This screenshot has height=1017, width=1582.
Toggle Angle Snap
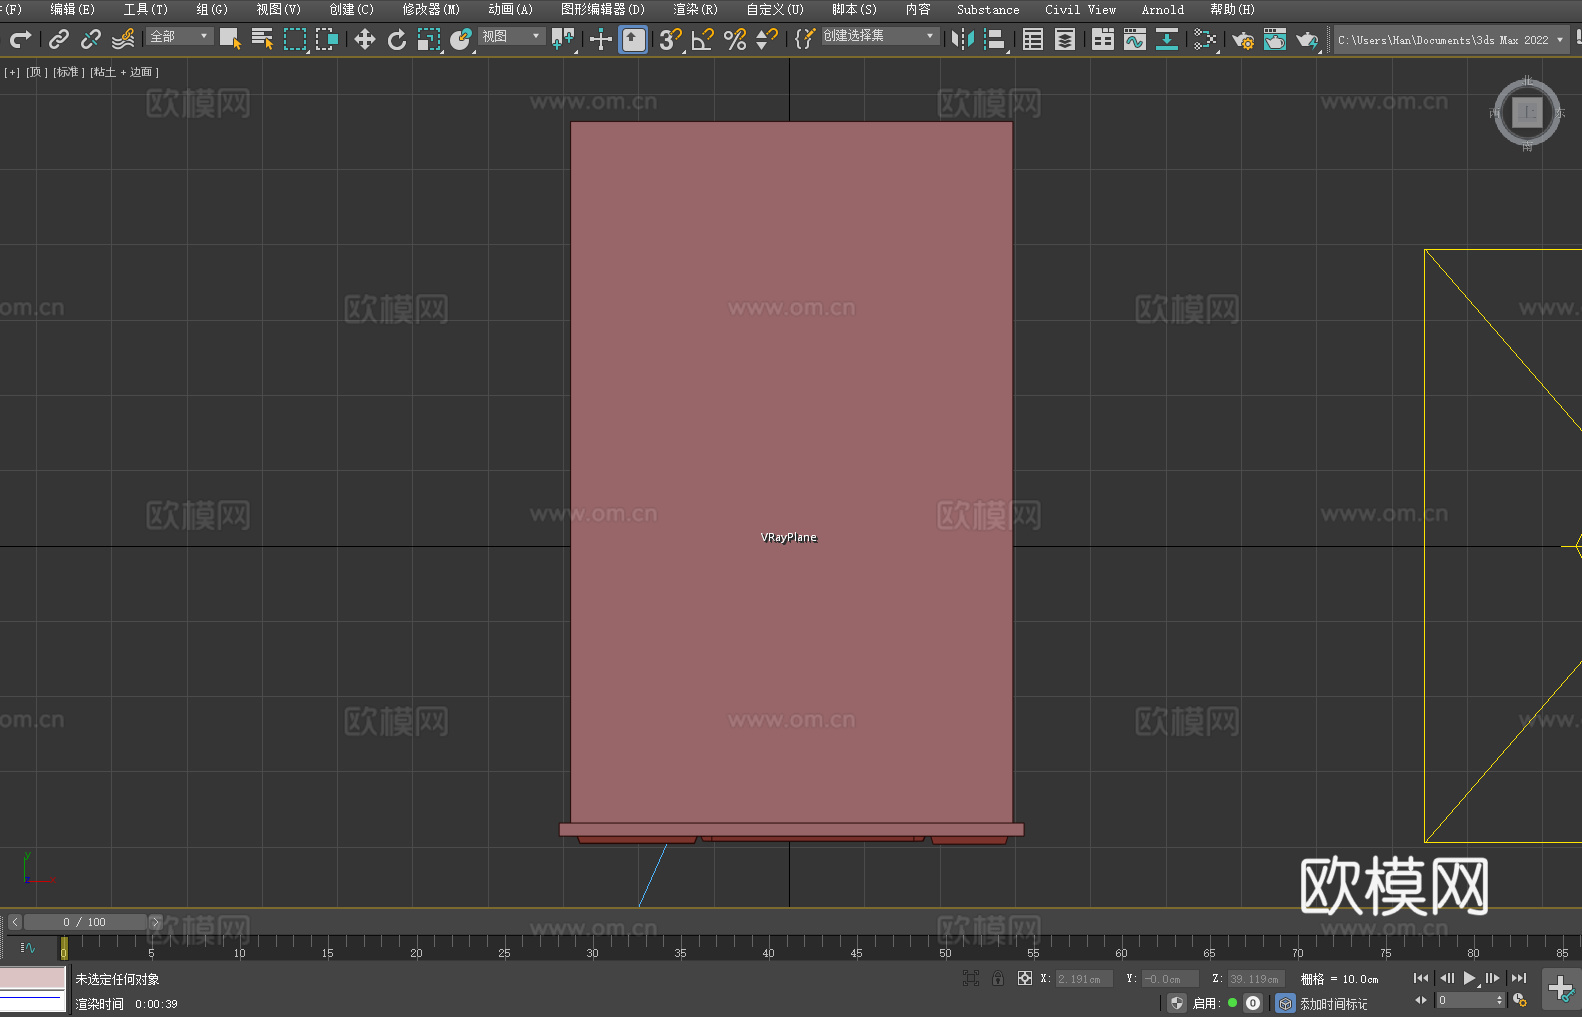tap(703, 39)
